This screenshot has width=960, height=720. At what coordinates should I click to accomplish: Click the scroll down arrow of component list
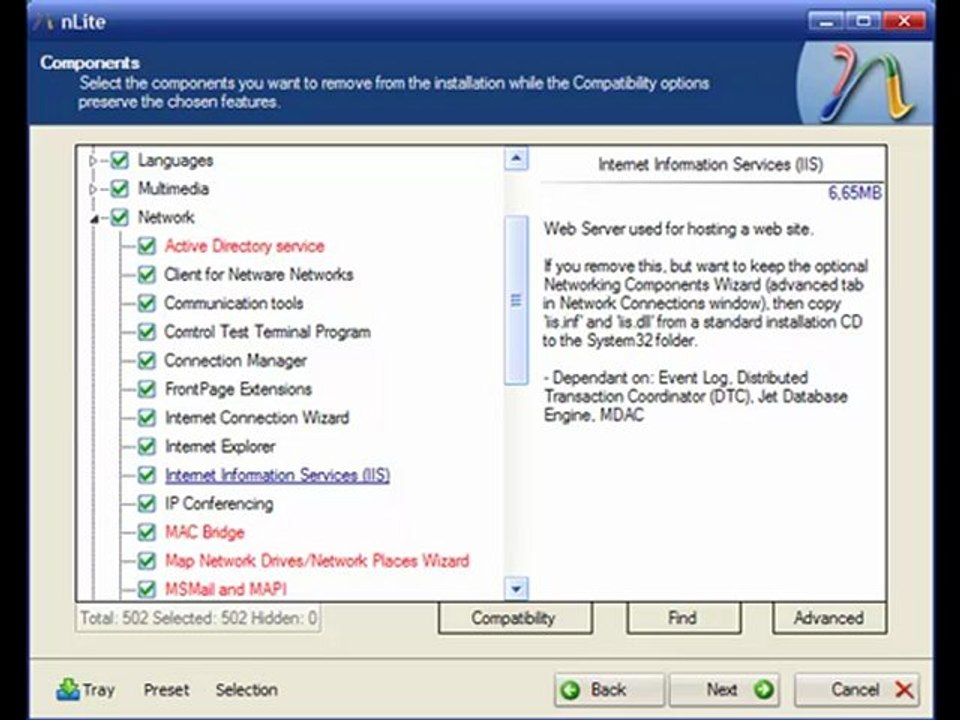(516, 589)
